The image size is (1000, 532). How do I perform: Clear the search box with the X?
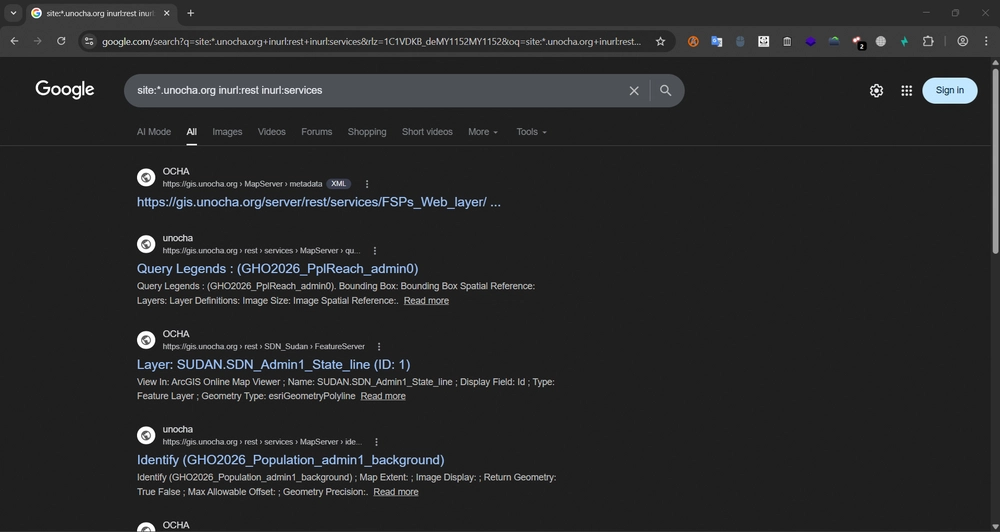(634, 91)
